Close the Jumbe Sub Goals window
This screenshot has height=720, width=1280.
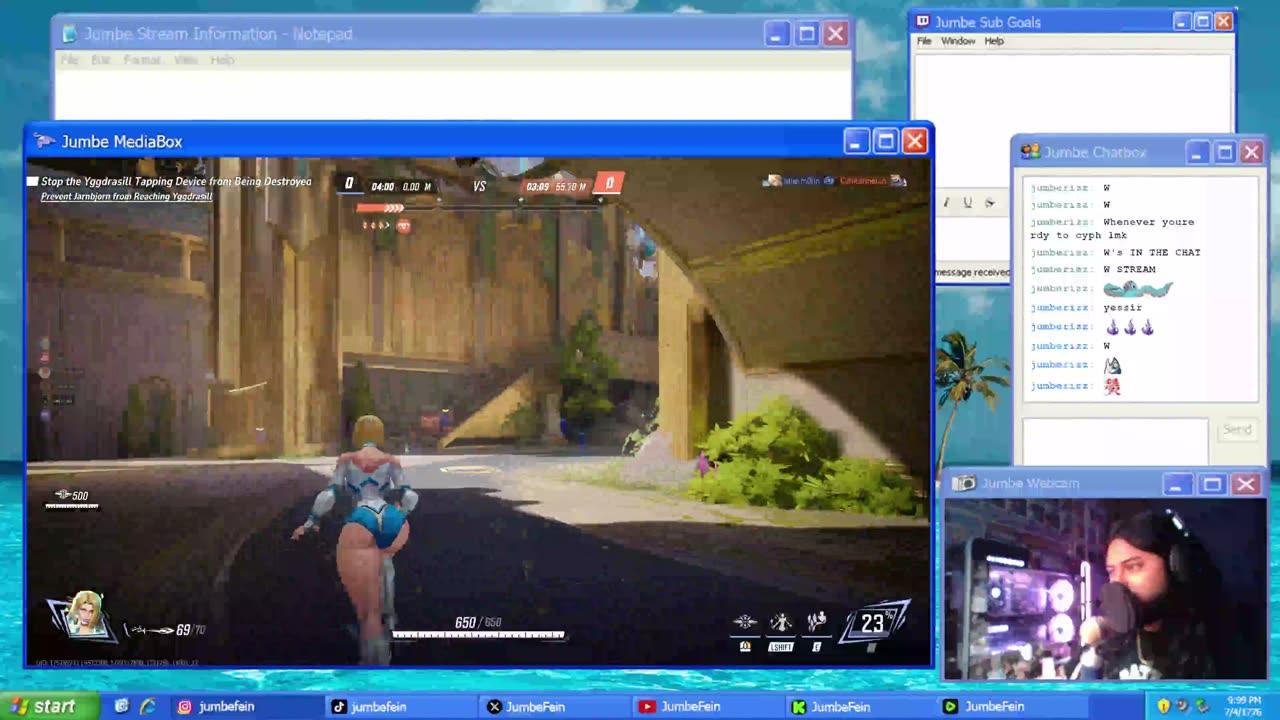click(x=1223, y=21)
